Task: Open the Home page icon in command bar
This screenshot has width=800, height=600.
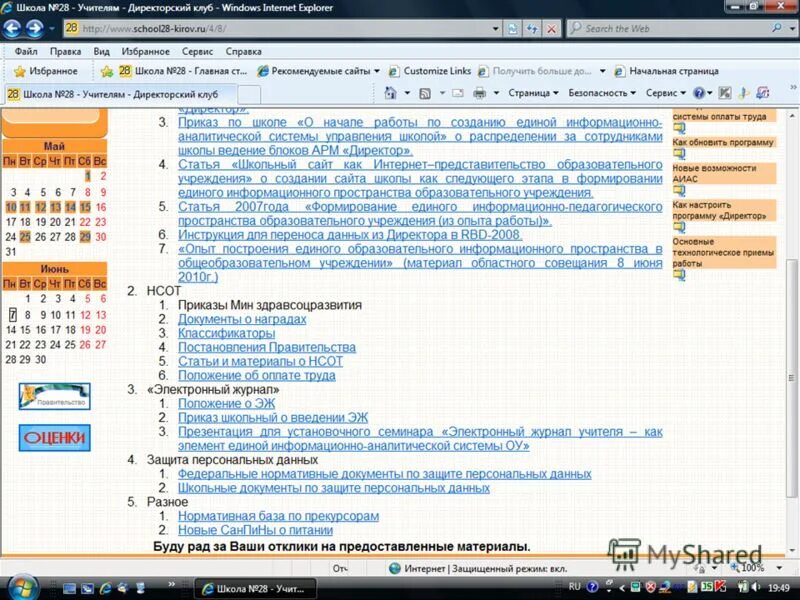Action: coord(390,93)
